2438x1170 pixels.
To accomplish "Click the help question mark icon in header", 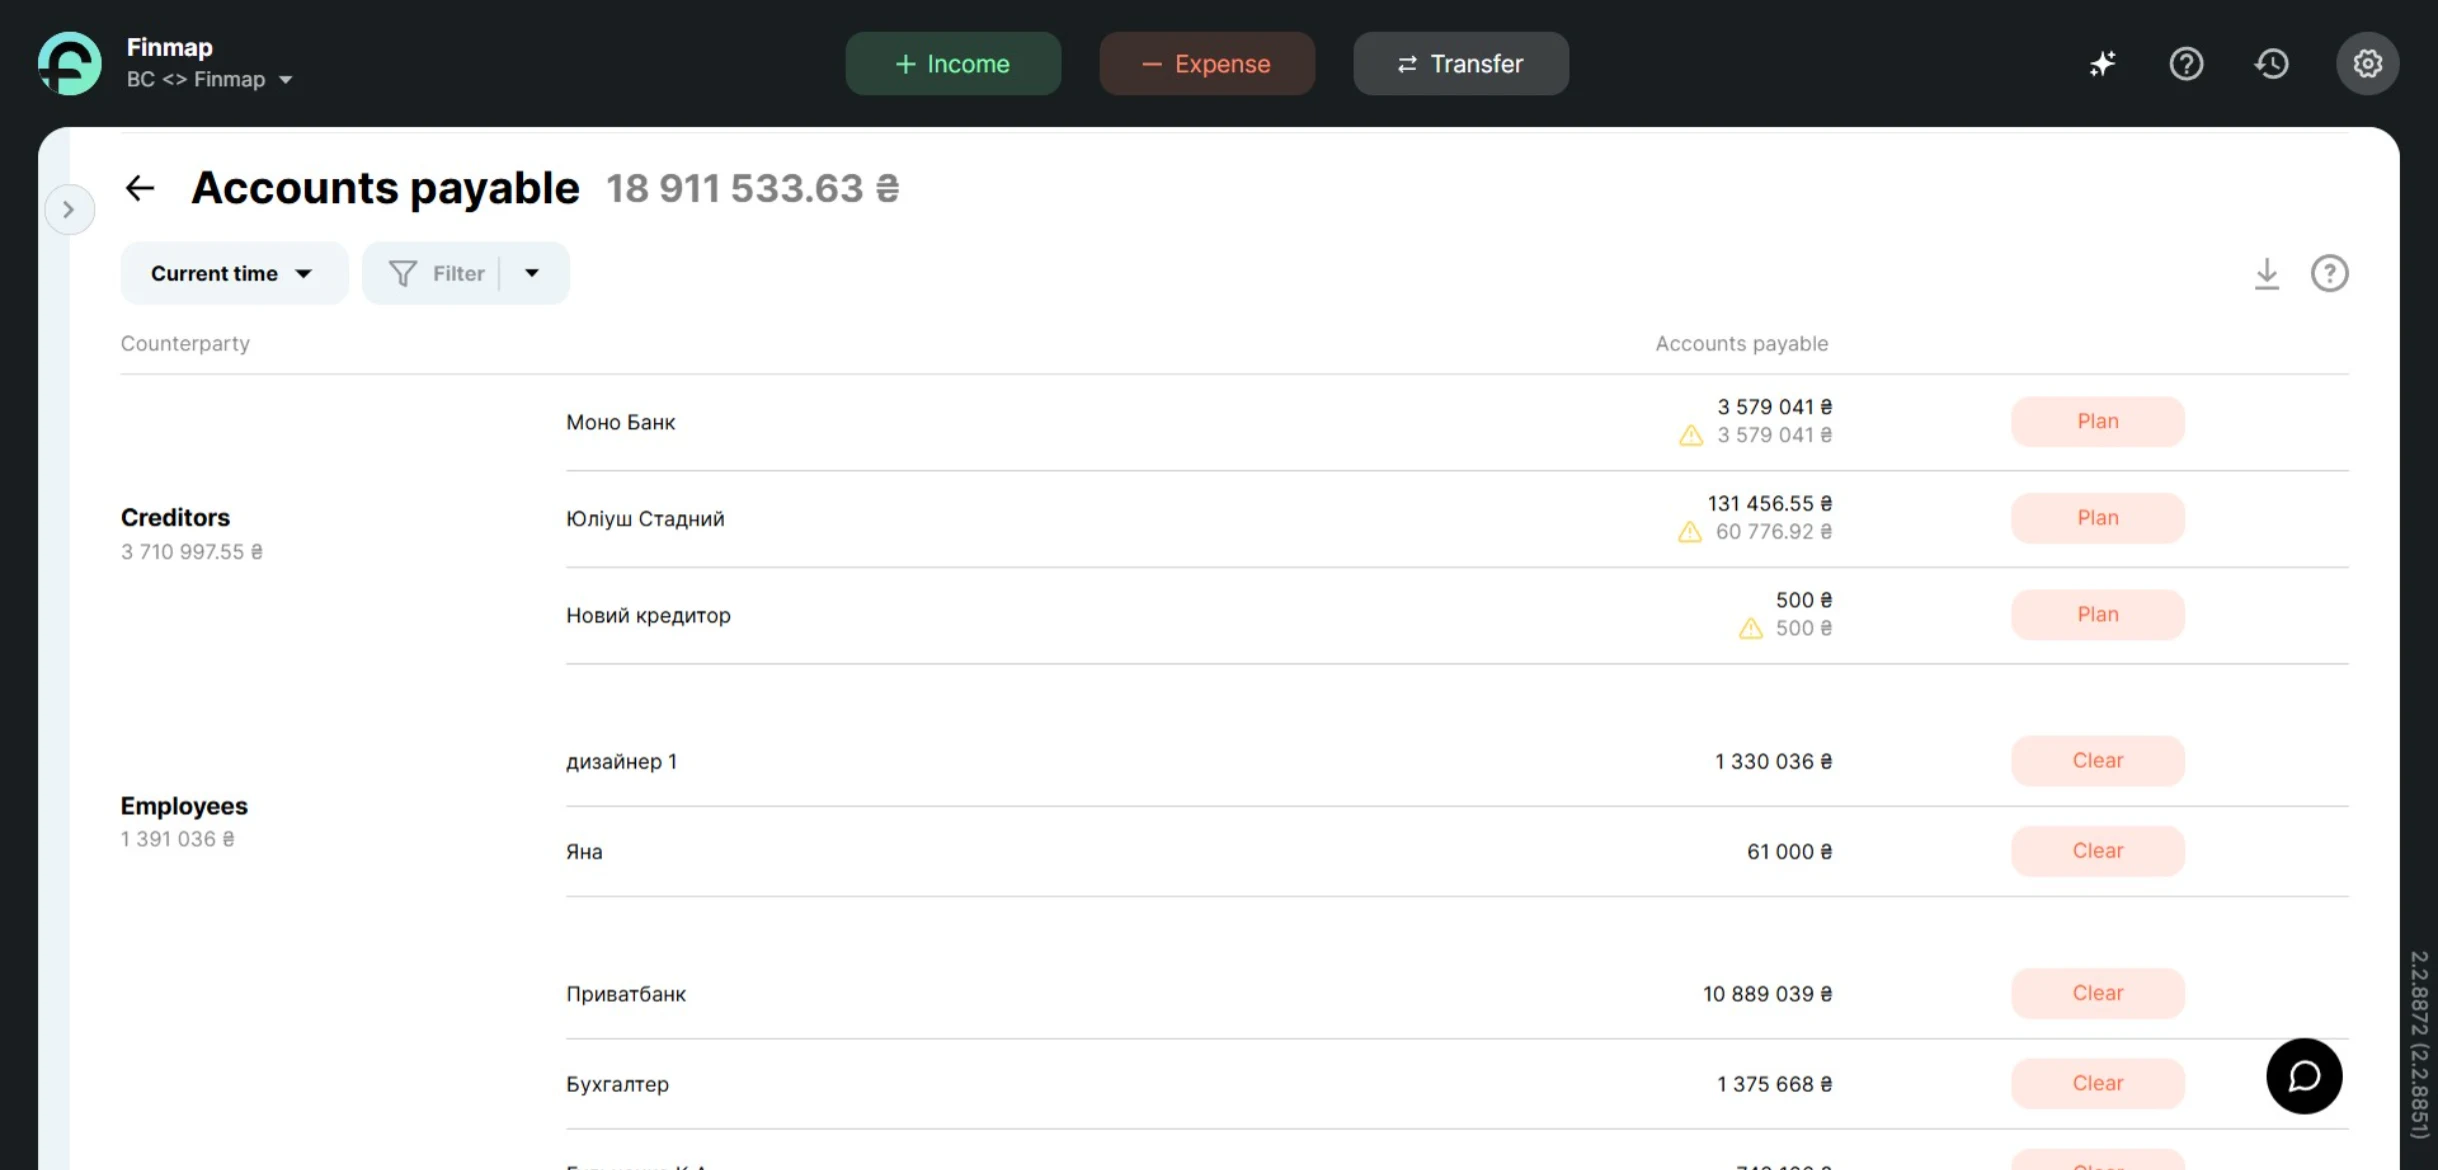I will (x=2187, y=63).
